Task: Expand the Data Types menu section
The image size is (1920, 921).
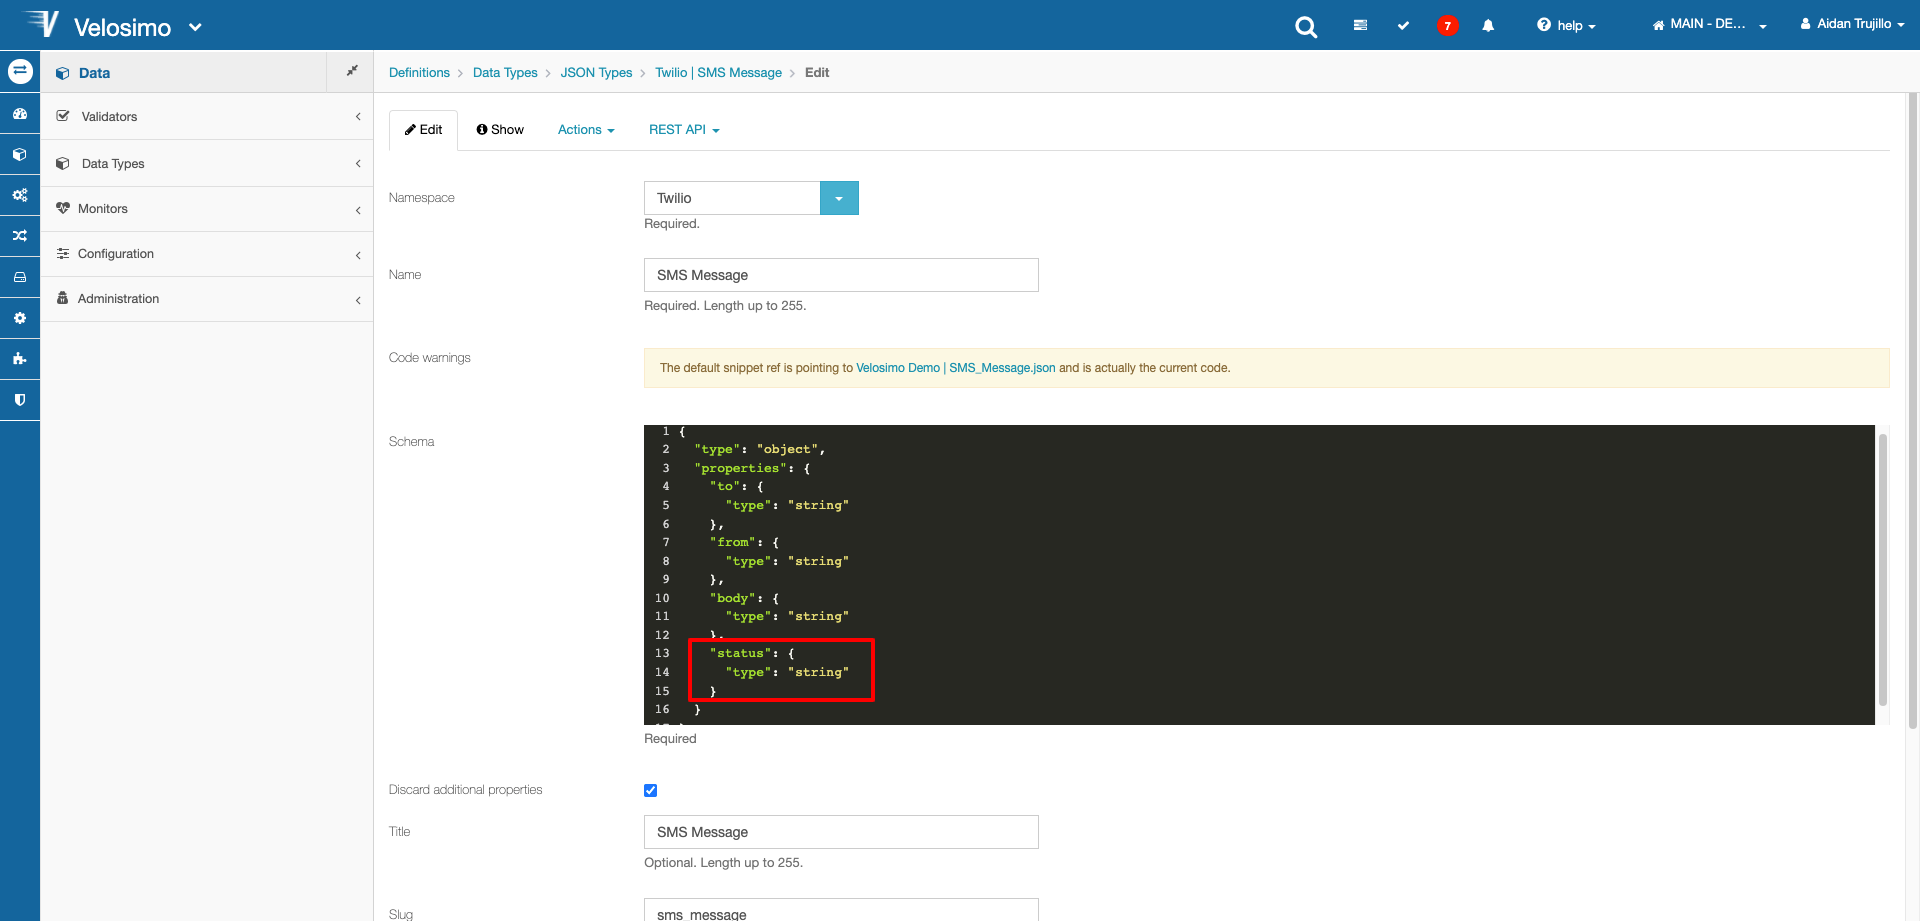Action: click(x=207, y=163)
